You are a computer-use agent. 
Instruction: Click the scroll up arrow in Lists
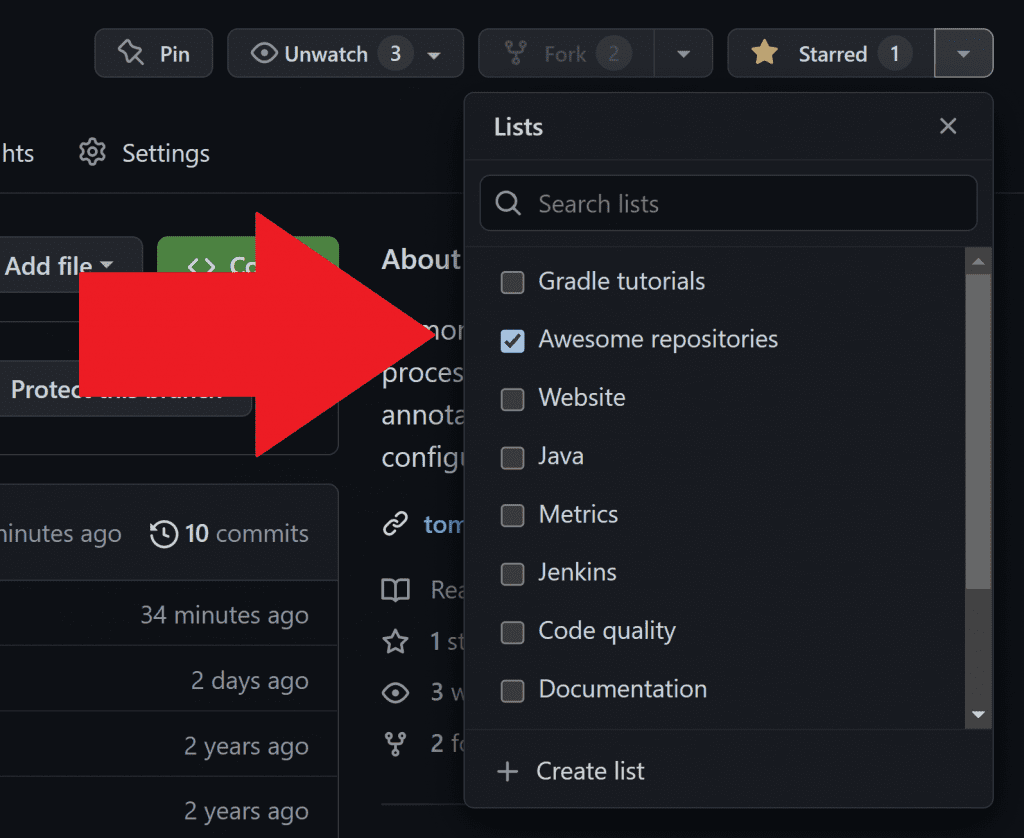point(978,263)
